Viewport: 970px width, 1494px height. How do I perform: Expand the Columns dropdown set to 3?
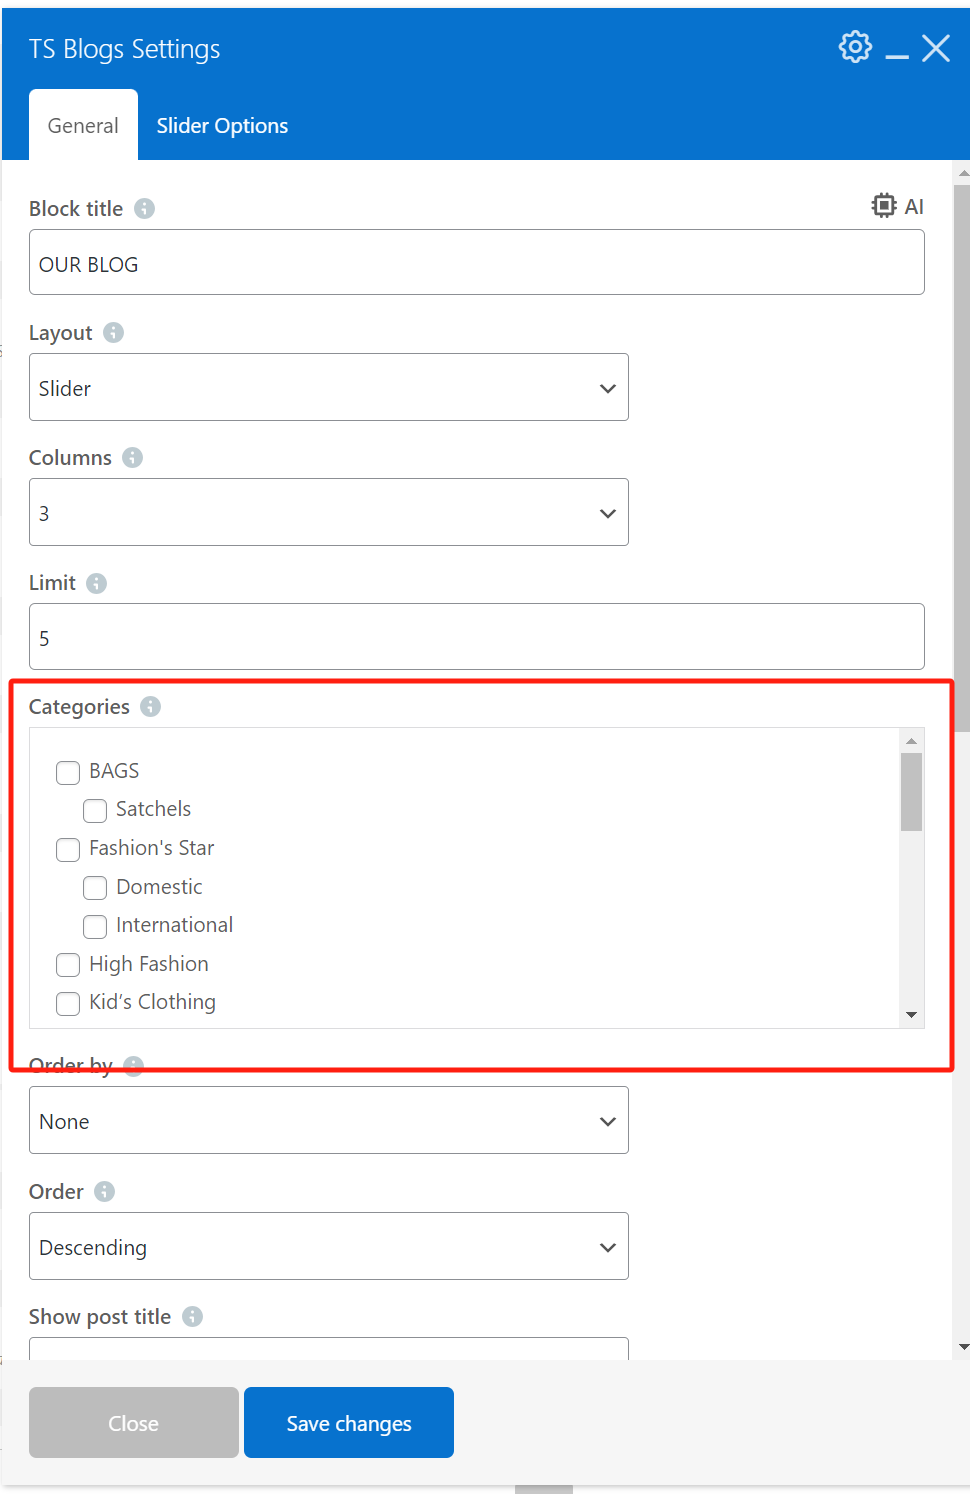coord(329,512)
